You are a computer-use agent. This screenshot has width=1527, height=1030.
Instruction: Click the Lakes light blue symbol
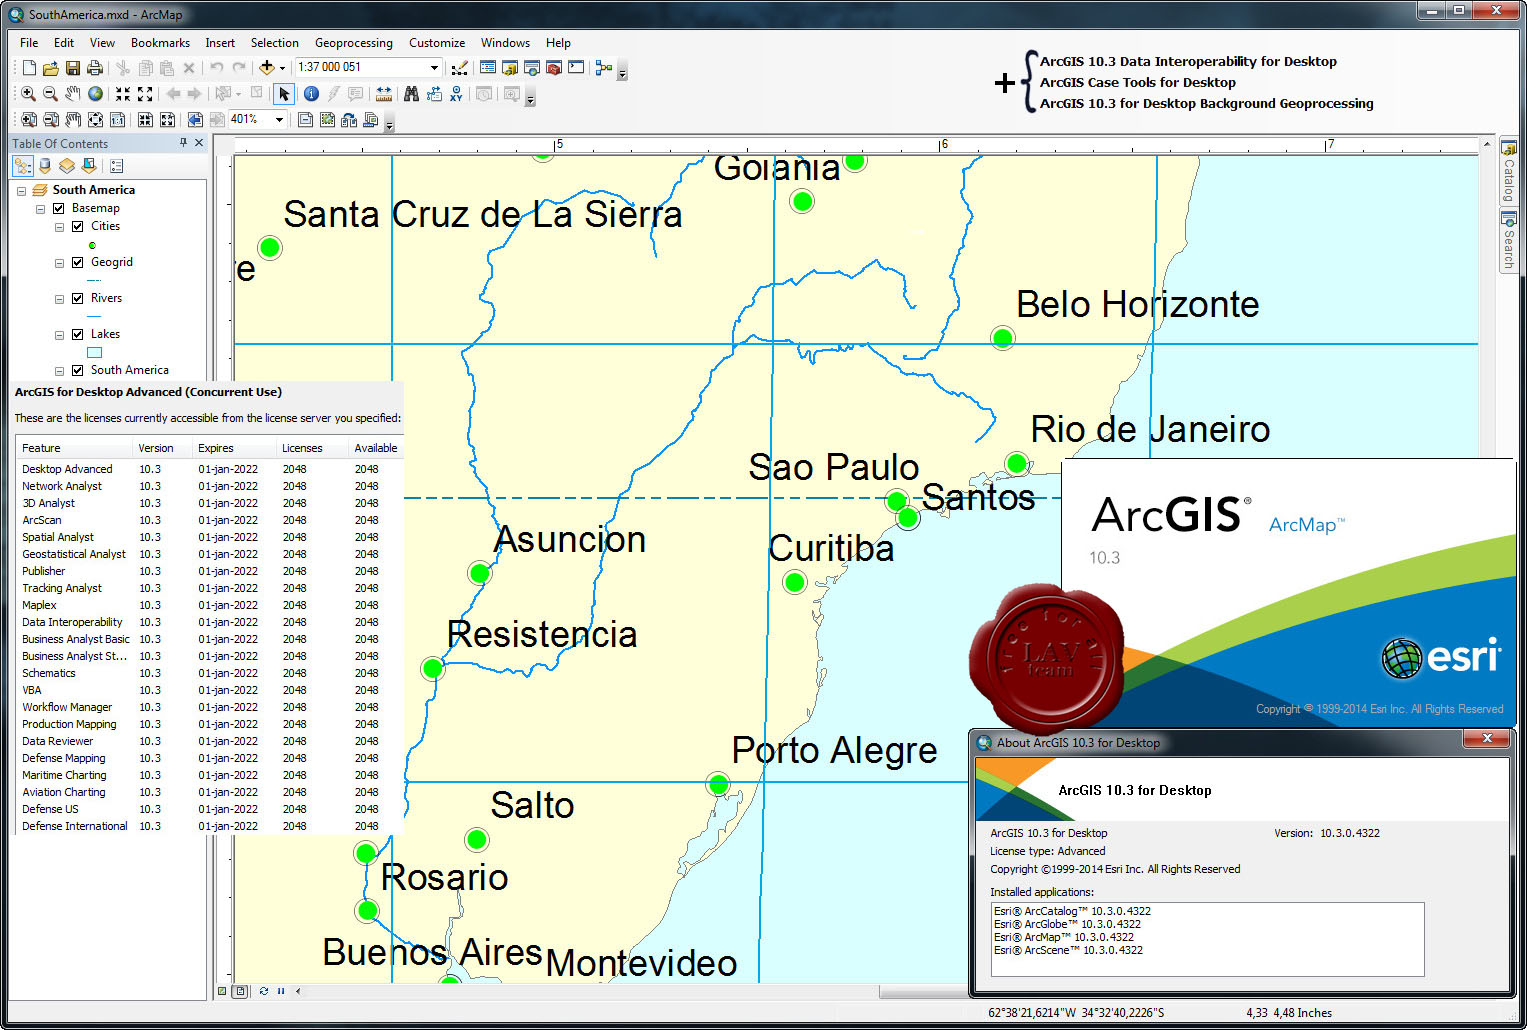tap(95, 352)
